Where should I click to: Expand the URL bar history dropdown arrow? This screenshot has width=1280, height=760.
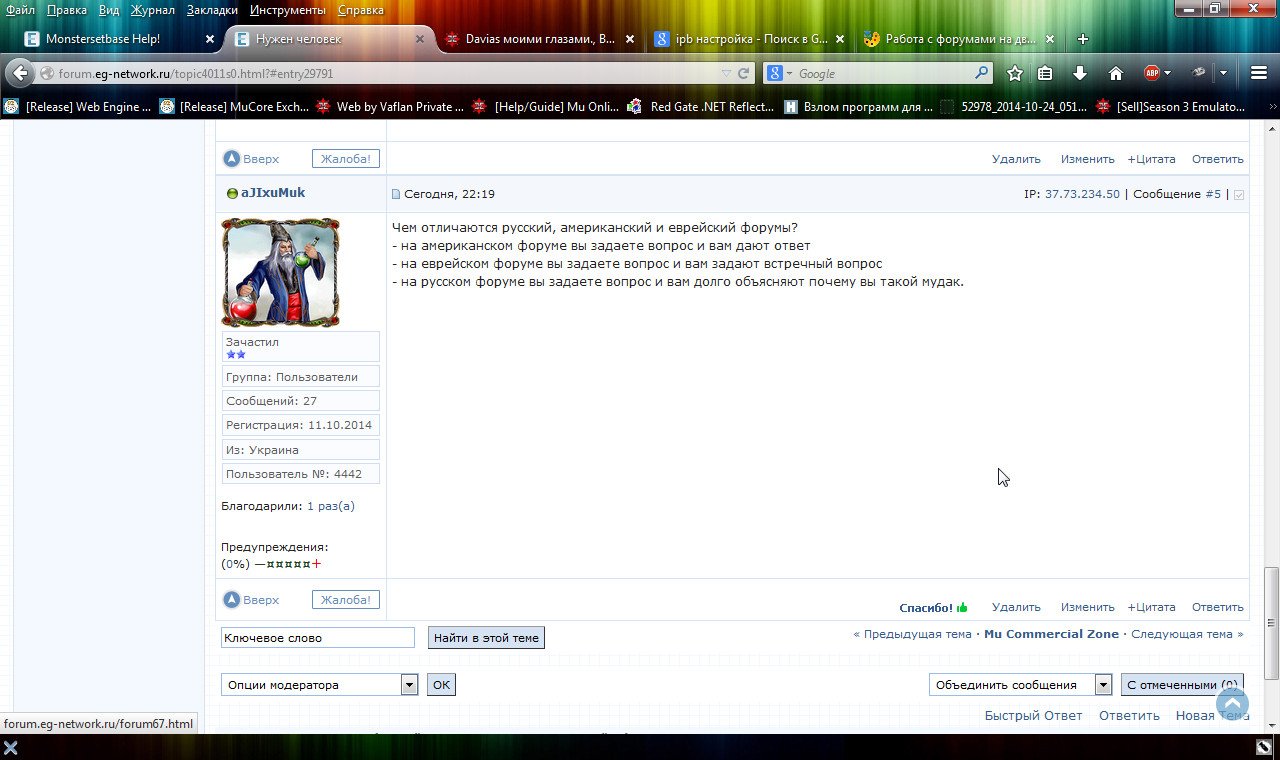pyautogui.click(x=726, y=73)
